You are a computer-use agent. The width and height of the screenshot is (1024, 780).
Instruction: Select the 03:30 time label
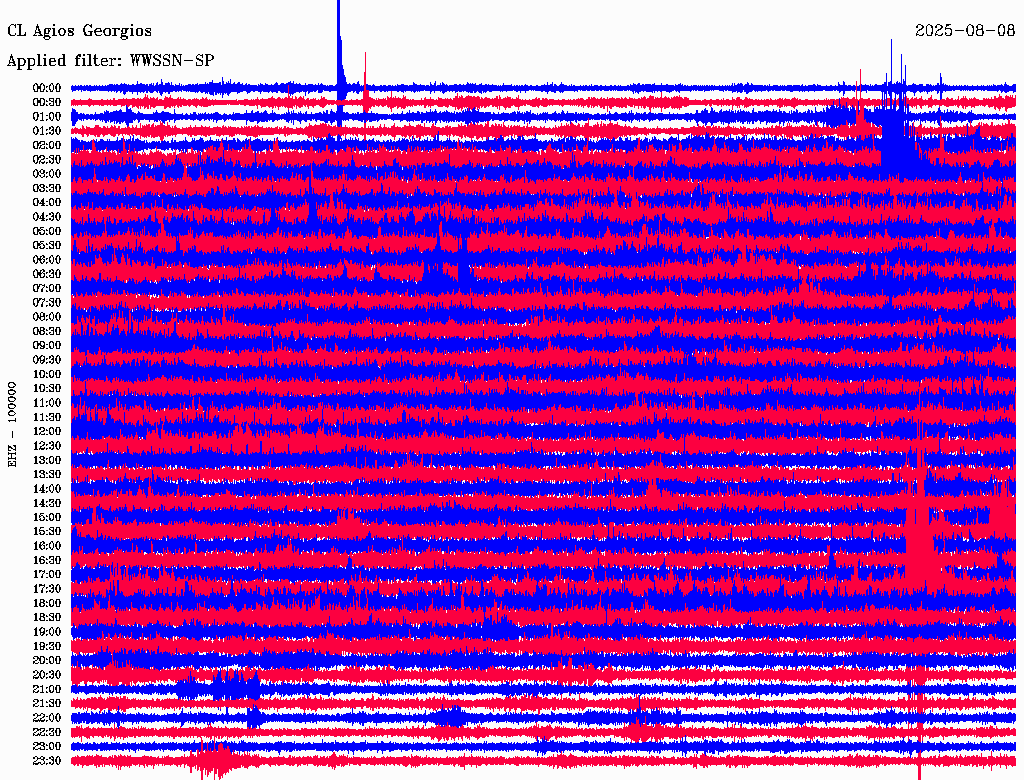pyautogui.click(x=47, y=188)
